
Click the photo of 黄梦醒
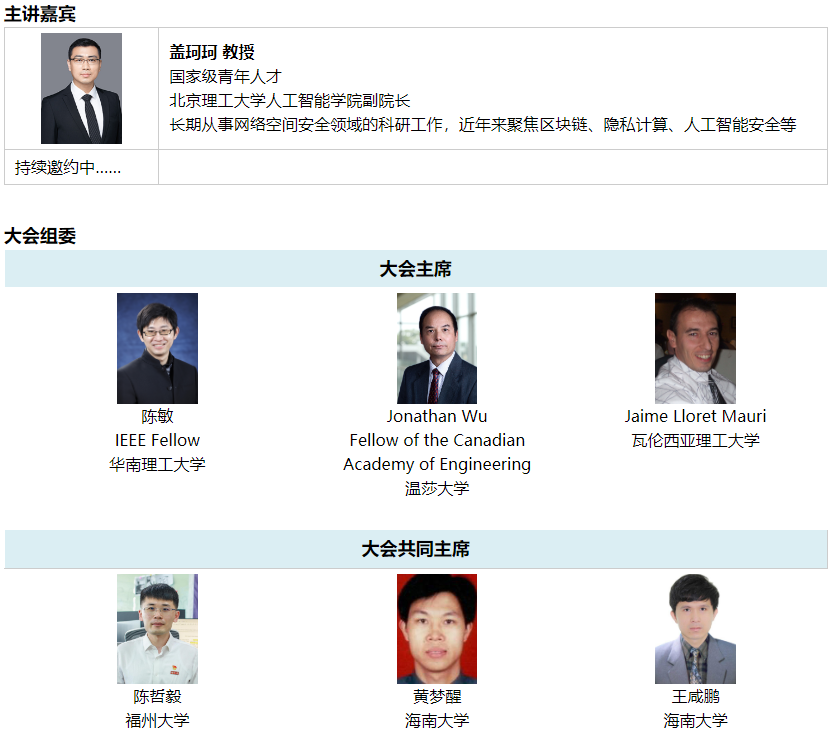tap(437, 628)
